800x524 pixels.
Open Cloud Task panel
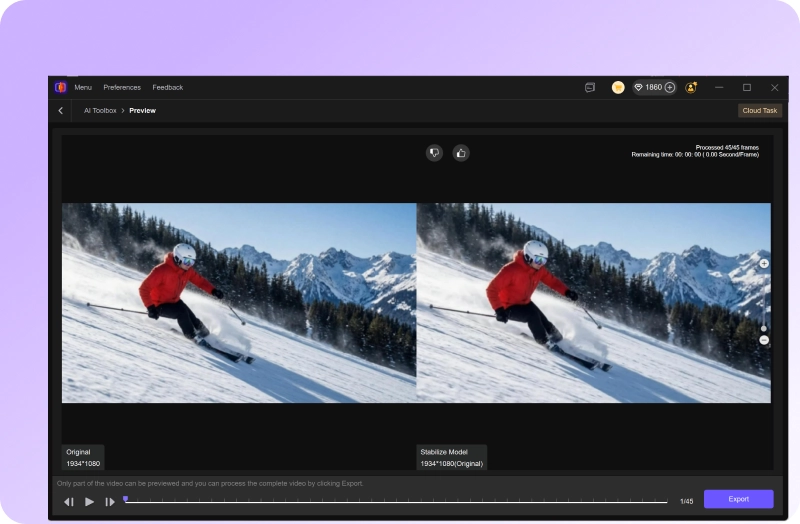click(760, 111)
